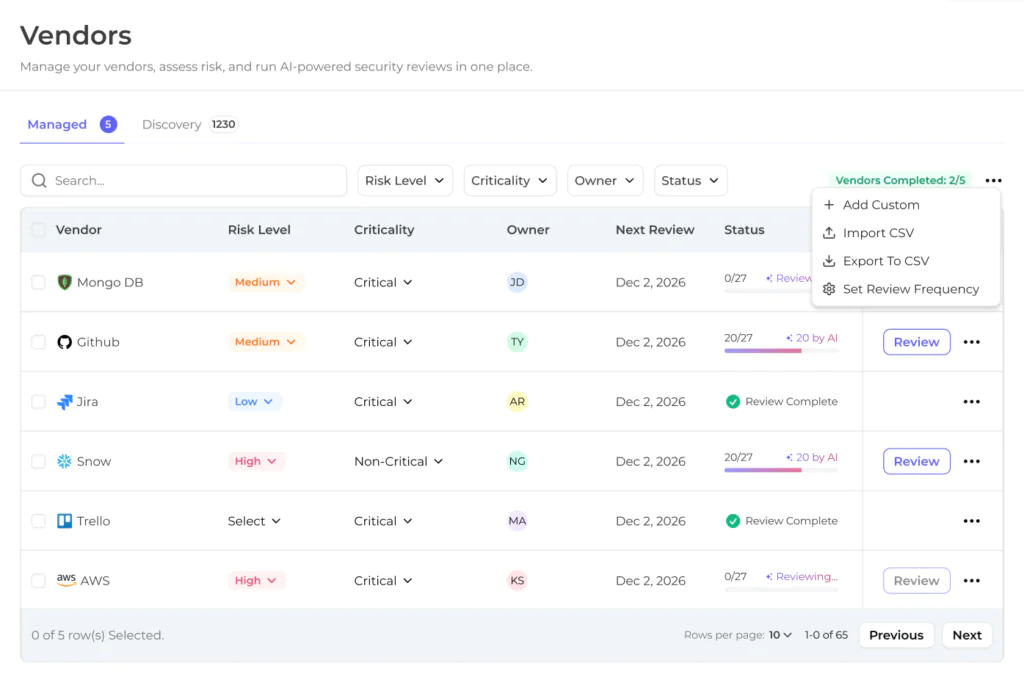Open more options dots for the Trello row
Screen dimensions: 1024x688
click(x=972, y=521)
